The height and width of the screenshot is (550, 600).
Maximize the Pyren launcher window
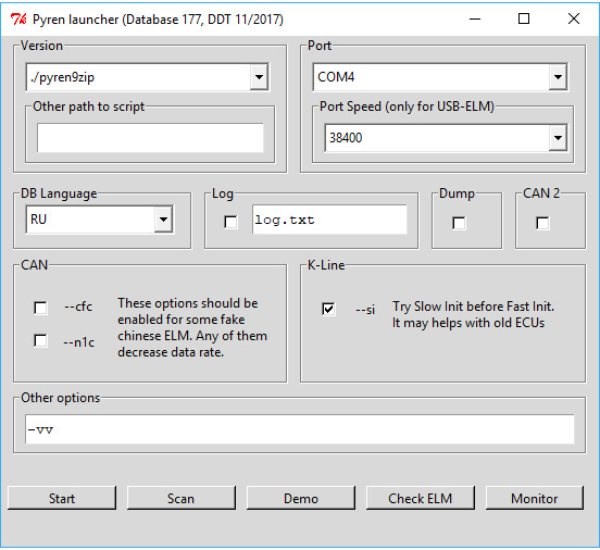524,19
